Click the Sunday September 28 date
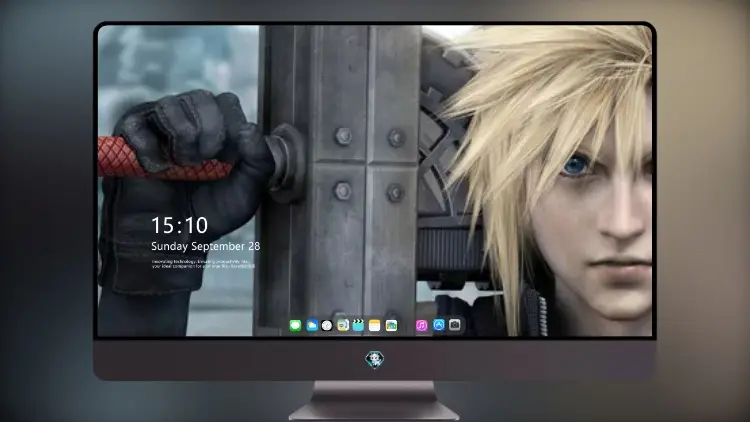Viewport: 750px width, 422px height. (206, 246)
